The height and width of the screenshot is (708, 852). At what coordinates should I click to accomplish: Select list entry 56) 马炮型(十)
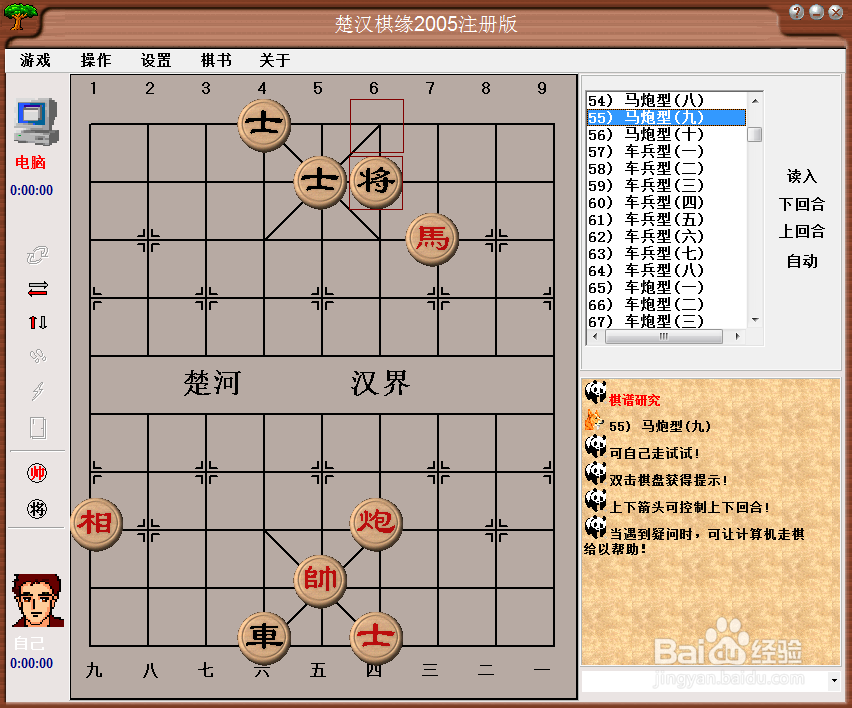point(666,134)
